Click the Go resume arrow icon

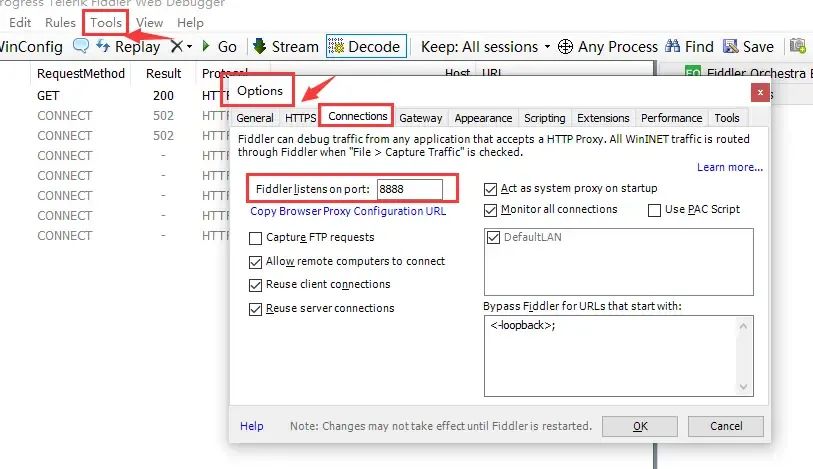[x=206, y=46]
